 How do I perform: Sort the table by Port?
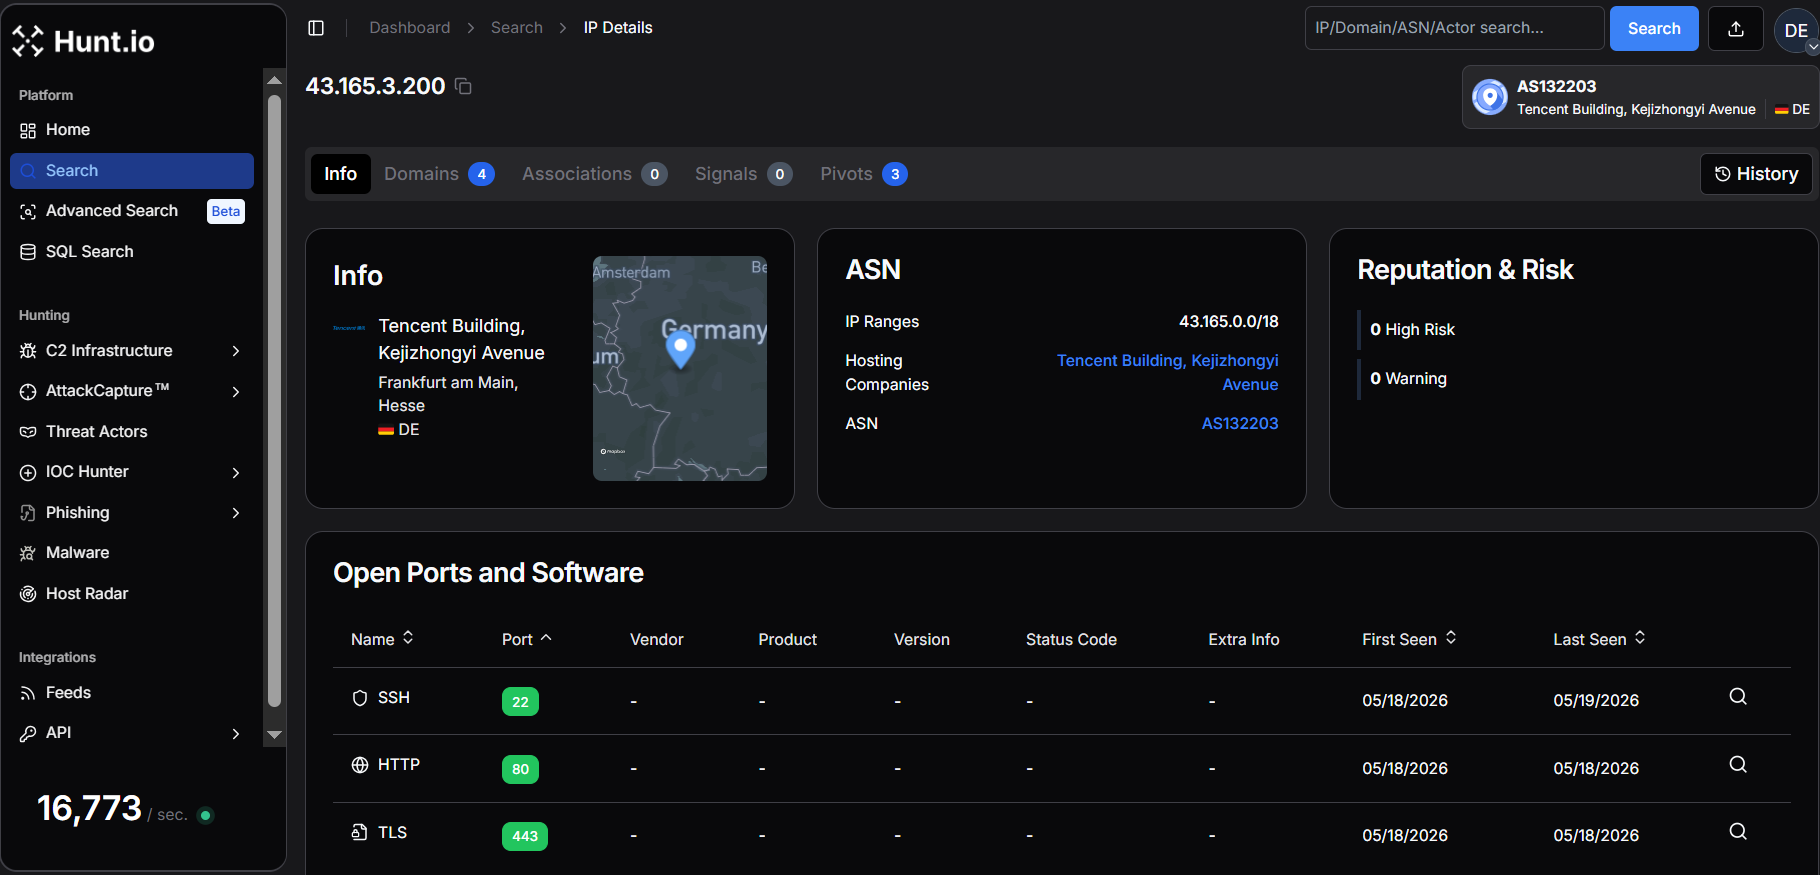click(527, 639)
